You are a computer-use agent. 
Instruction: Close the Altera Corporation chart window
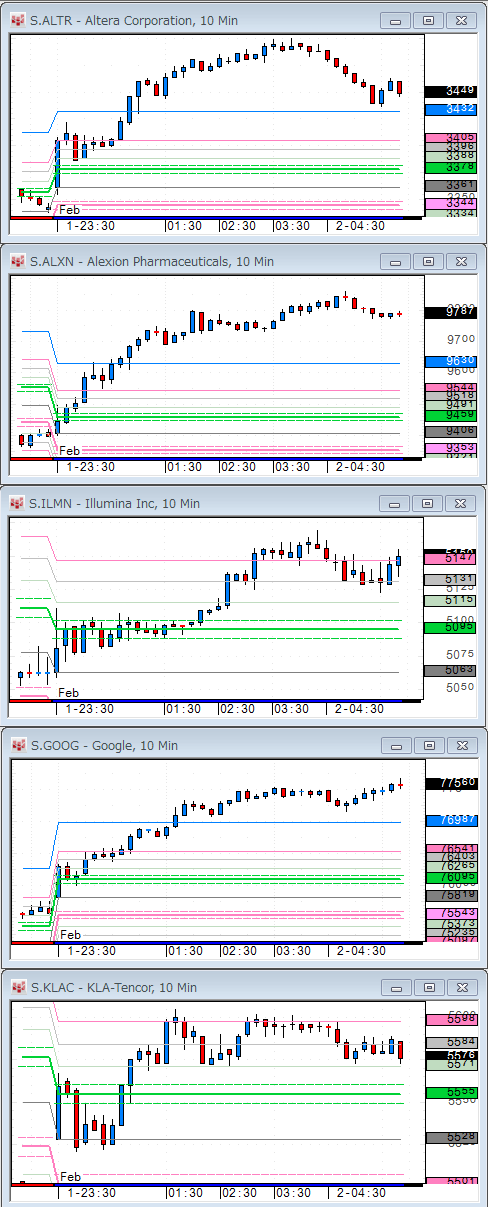[x=460, y=20]
